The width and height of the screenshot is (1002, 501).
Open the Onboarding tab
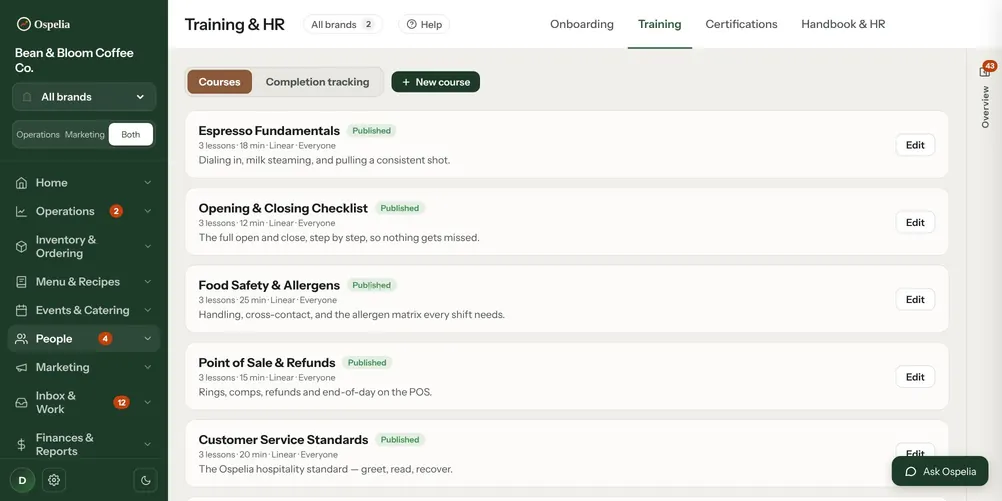click(x=582, y=24)
